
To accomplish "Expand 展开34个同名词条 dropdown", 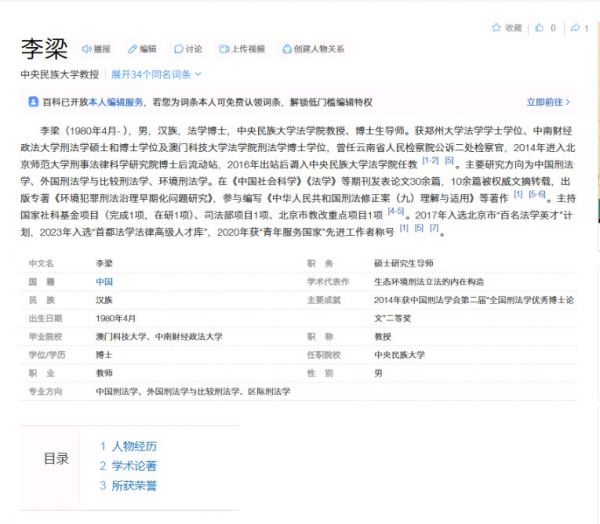I will [156, 74].
